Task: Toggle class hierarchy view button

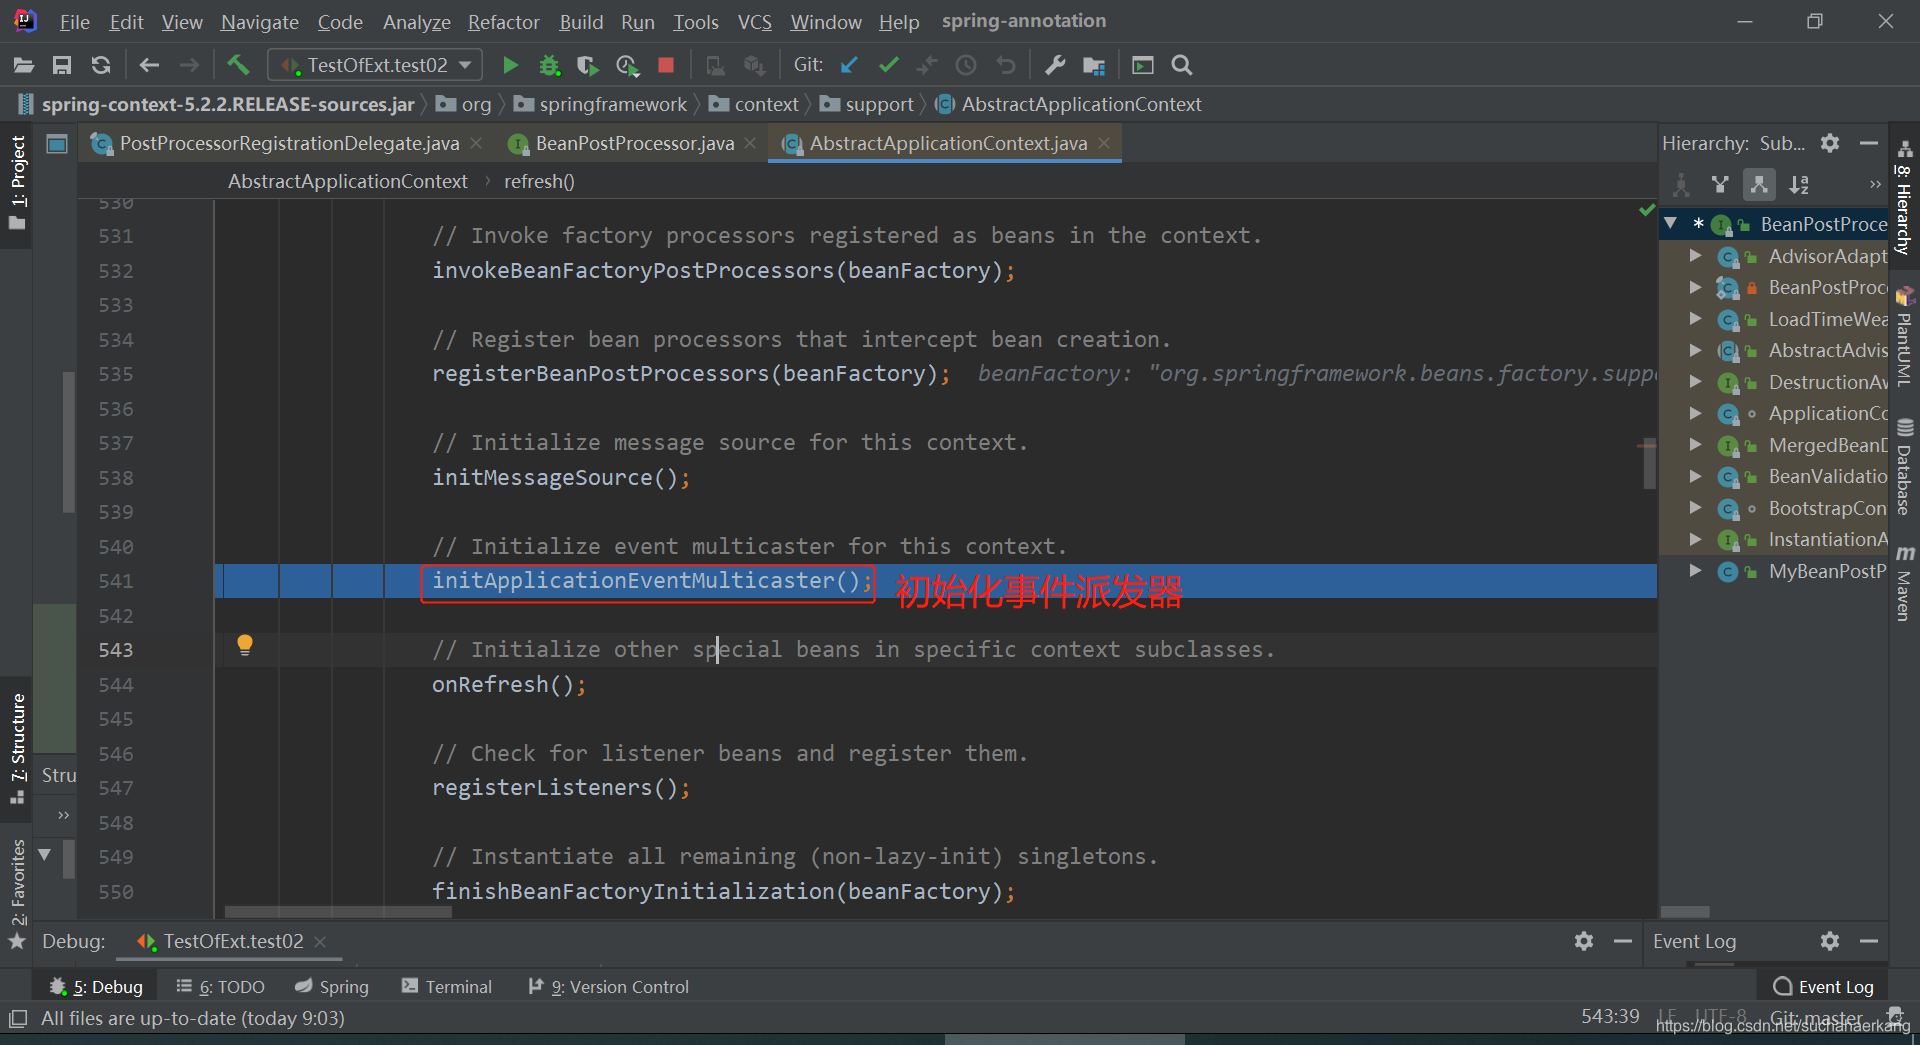Action: click(1681, 184)
